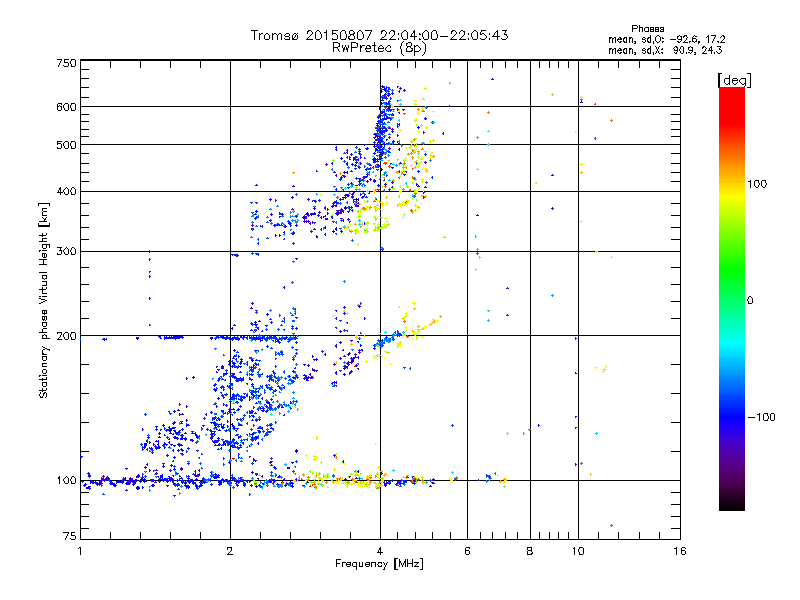Click the colorbar label "0"
800x600 pixels.
(x=750, y=301)
